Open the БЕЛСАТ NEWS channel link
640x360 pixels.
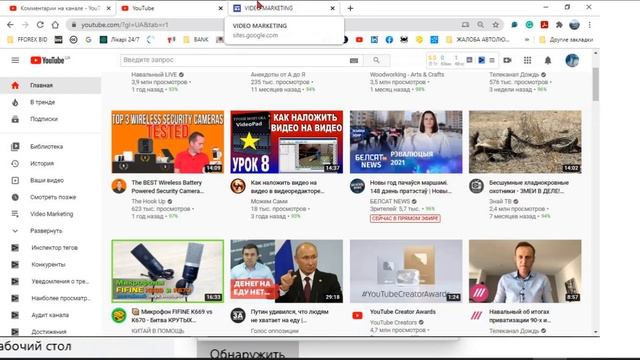390,201
